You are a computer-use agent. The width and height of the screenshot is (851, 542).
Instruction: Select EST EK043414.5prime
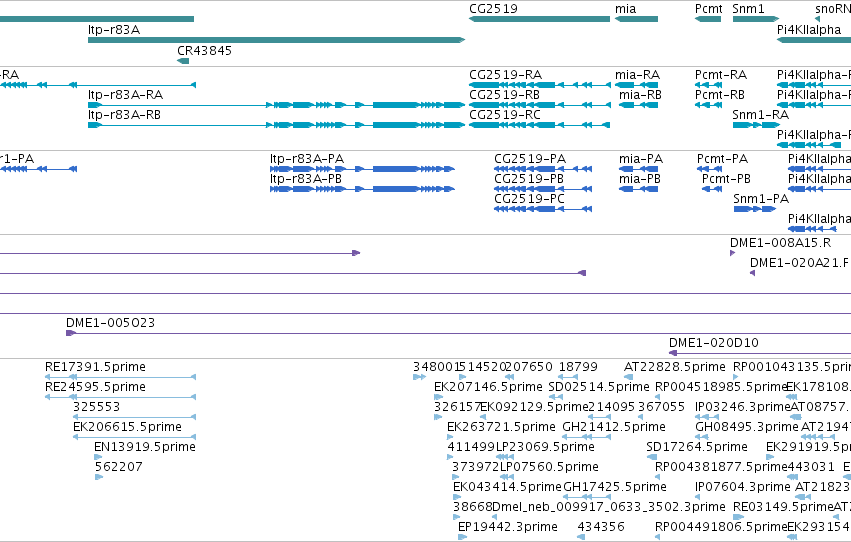click(457, 497)
